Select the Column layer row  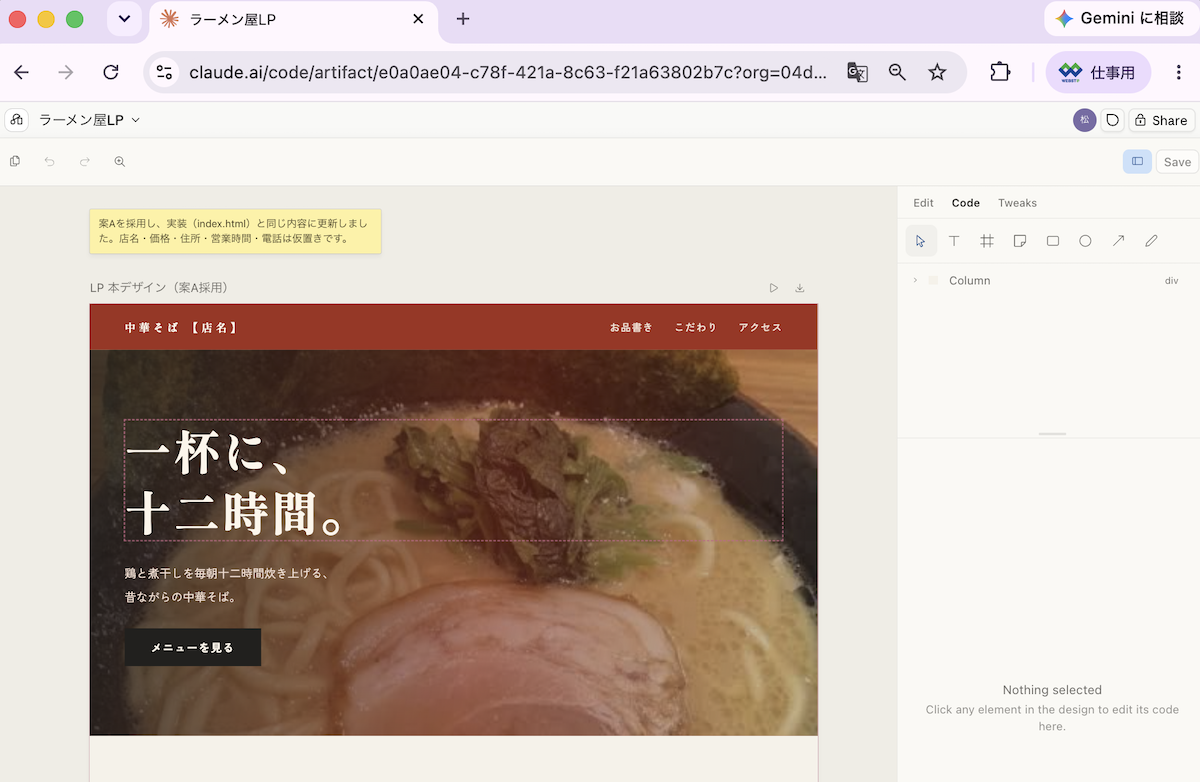pyautogui.click(x=1048, y=281)
